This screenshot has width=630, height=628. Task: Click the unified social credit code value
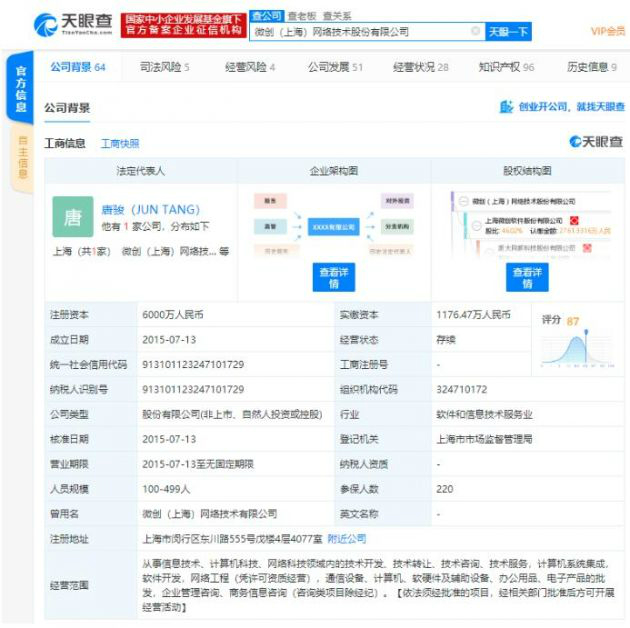click(193, 364)
